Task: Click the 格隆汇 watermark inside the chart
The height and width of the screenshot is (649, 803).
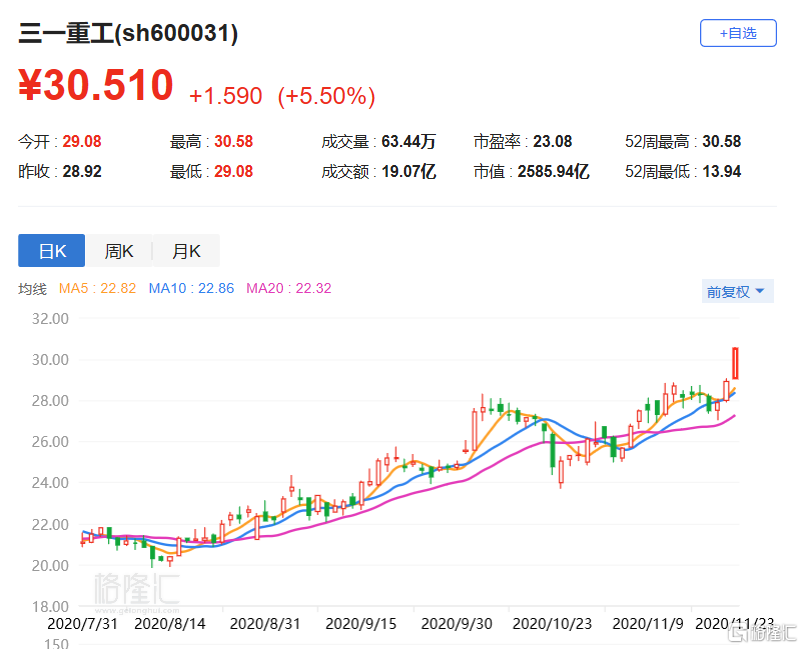Action: pyautogui.click(x=135, y=592)
